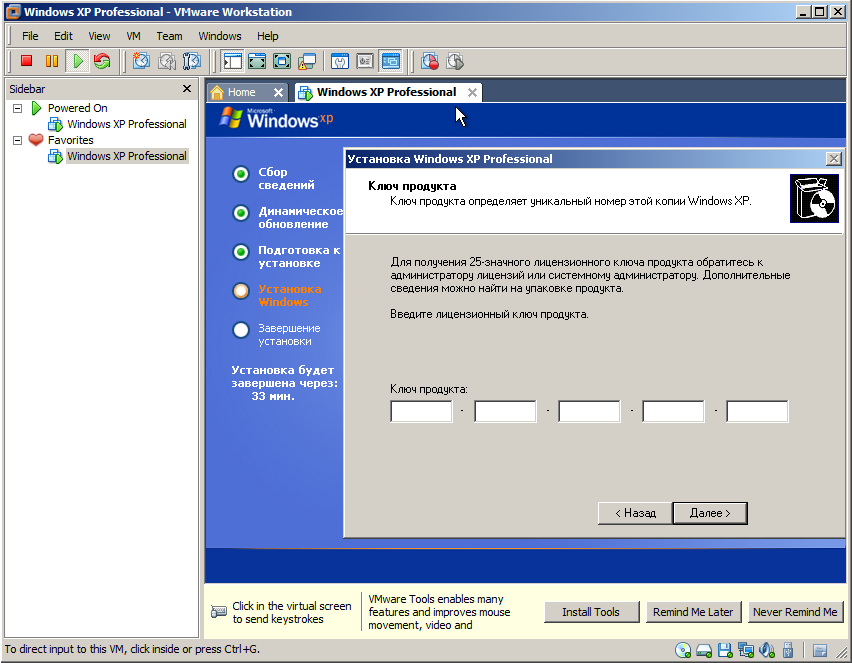Switch to Quick Switch mode icon
The width and height of the screenshot is (852, 663).
pos(257,61)
